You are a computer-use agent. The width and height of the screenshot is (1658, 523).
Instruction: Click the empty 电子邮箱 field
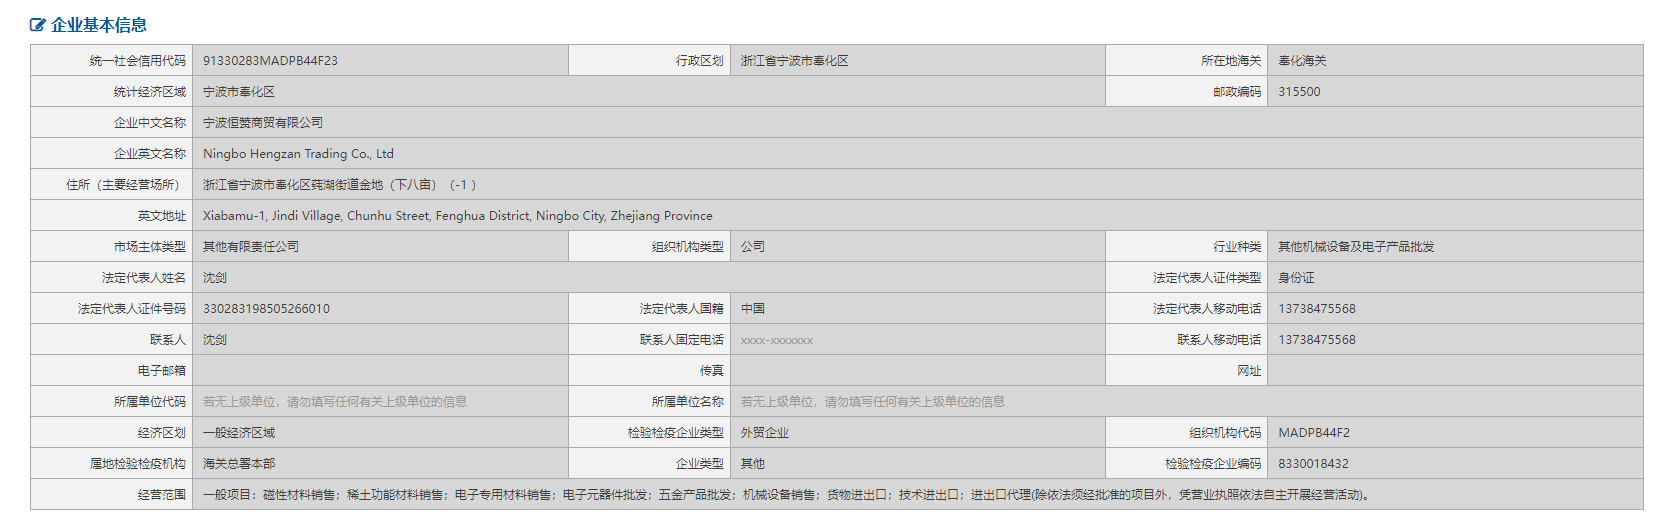(380, 371)
